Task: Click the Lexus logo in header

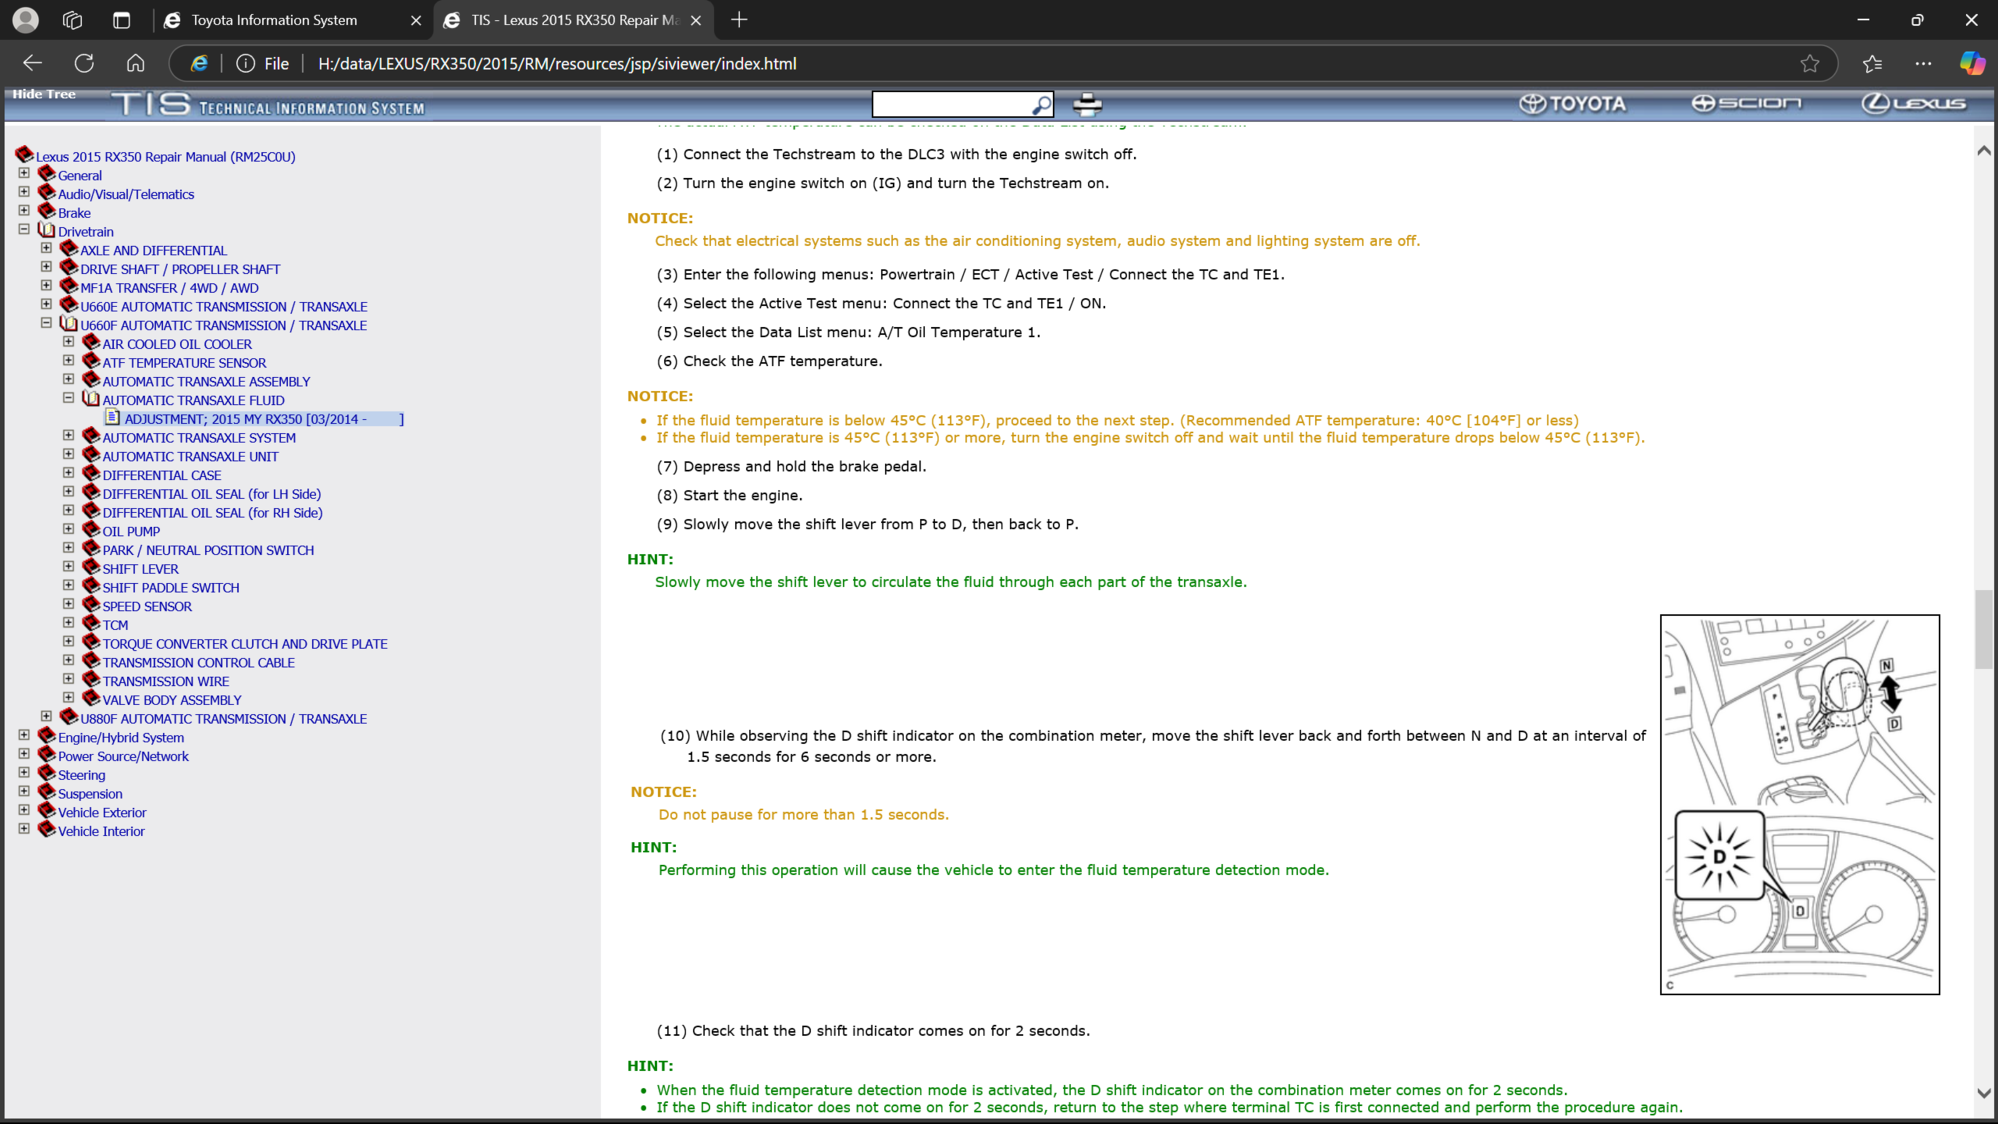Action: point(1913,103)
